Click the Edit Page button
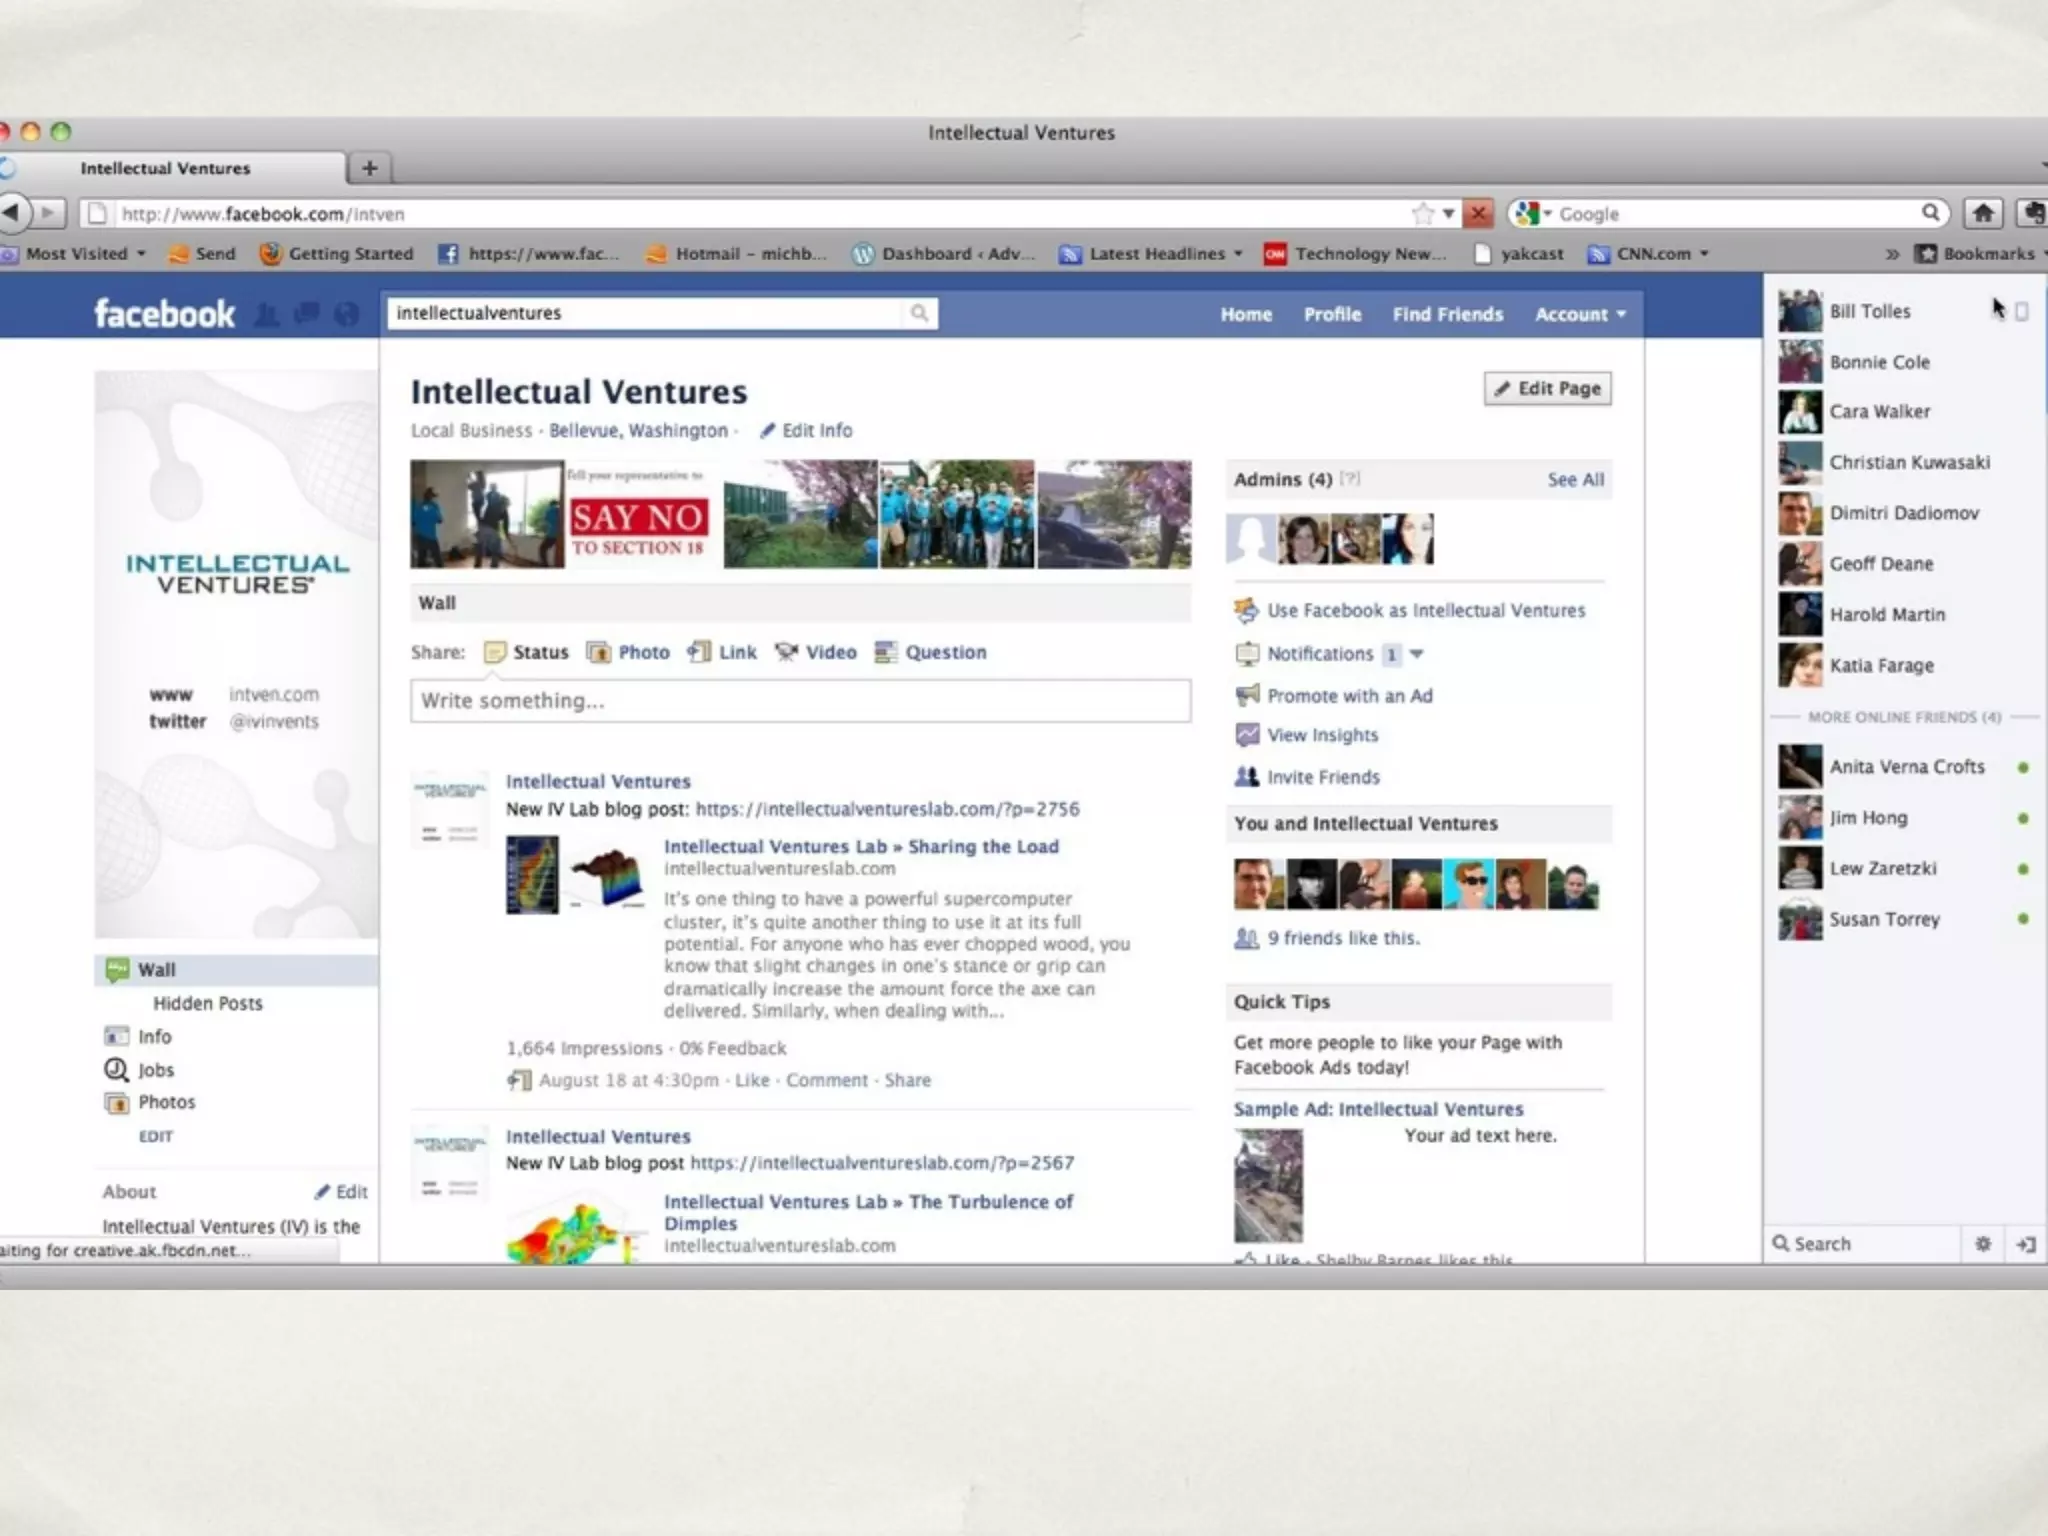This screenshot has height=1536, width=2048. (x=1547, y=388)
